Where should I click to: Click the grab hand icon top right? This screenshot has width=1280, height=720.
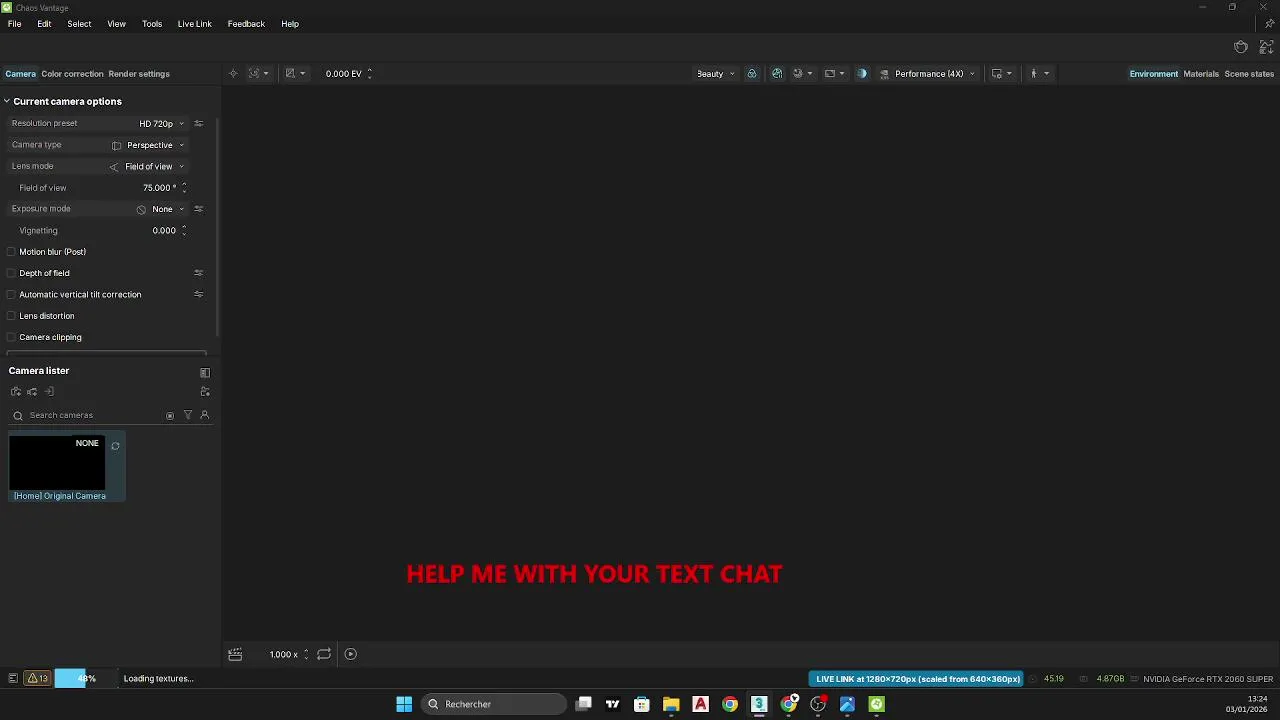pyautogui.click(x=1241, y=47)
